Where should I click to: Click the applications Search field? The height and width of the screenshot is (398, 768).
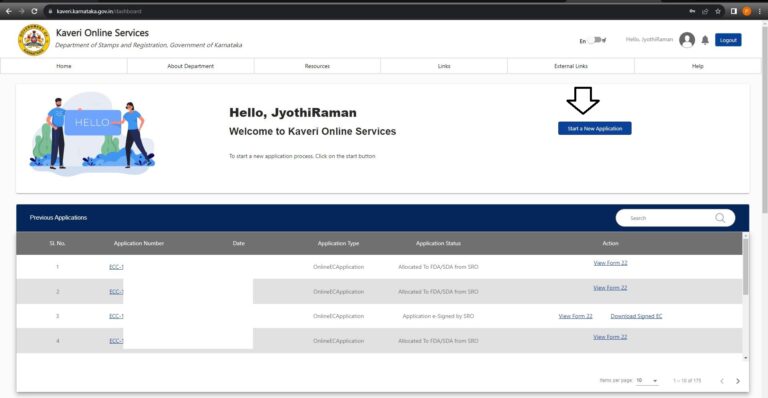(x=675, y=218)
